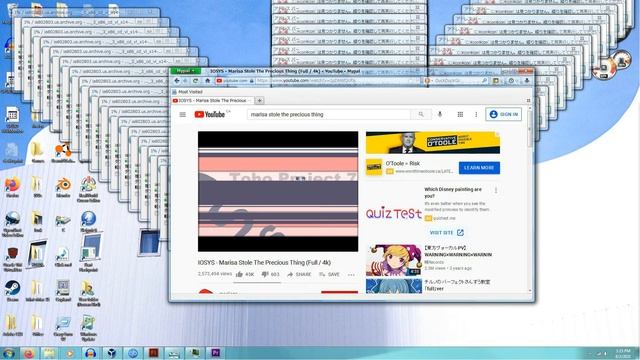Viewport: 640px width, 360px height.
Task: Open the Windows Start button
Action: click(x=8, y=353)
